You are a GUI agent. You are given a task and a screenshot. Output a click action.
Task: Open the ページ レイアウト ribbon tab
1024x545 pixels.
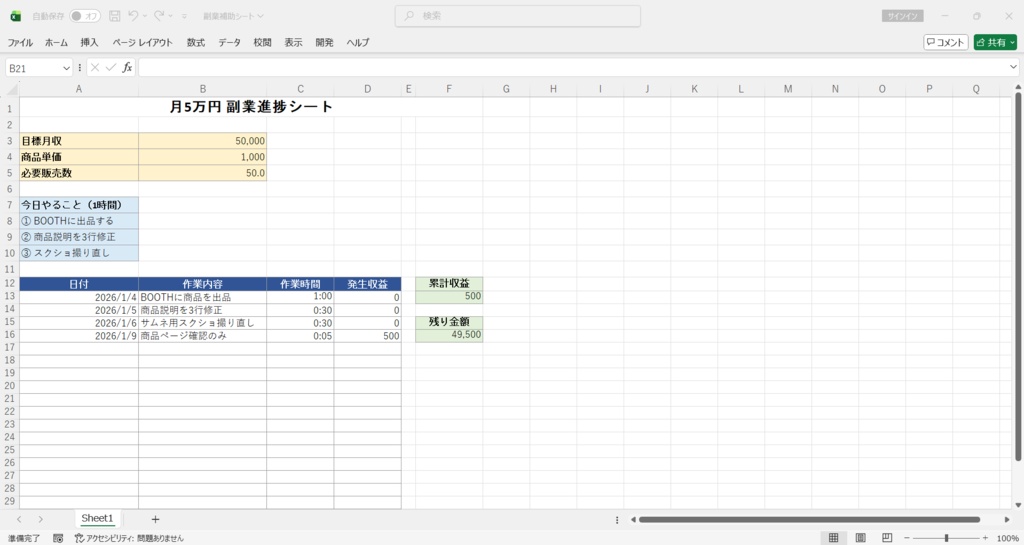[x=142, y=42]
